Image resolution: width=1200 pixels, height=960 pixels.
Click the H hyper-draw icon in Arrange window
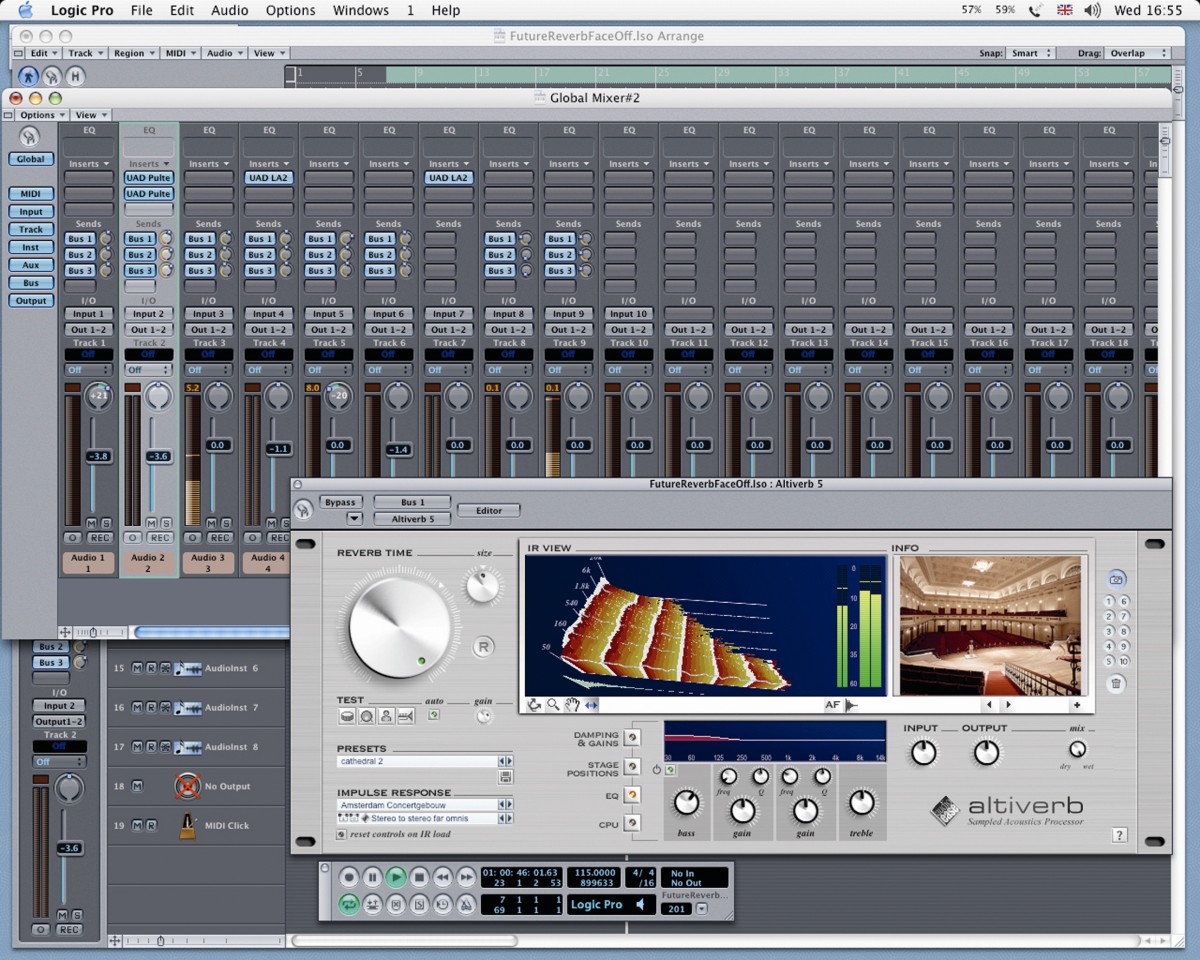[74, 76]
